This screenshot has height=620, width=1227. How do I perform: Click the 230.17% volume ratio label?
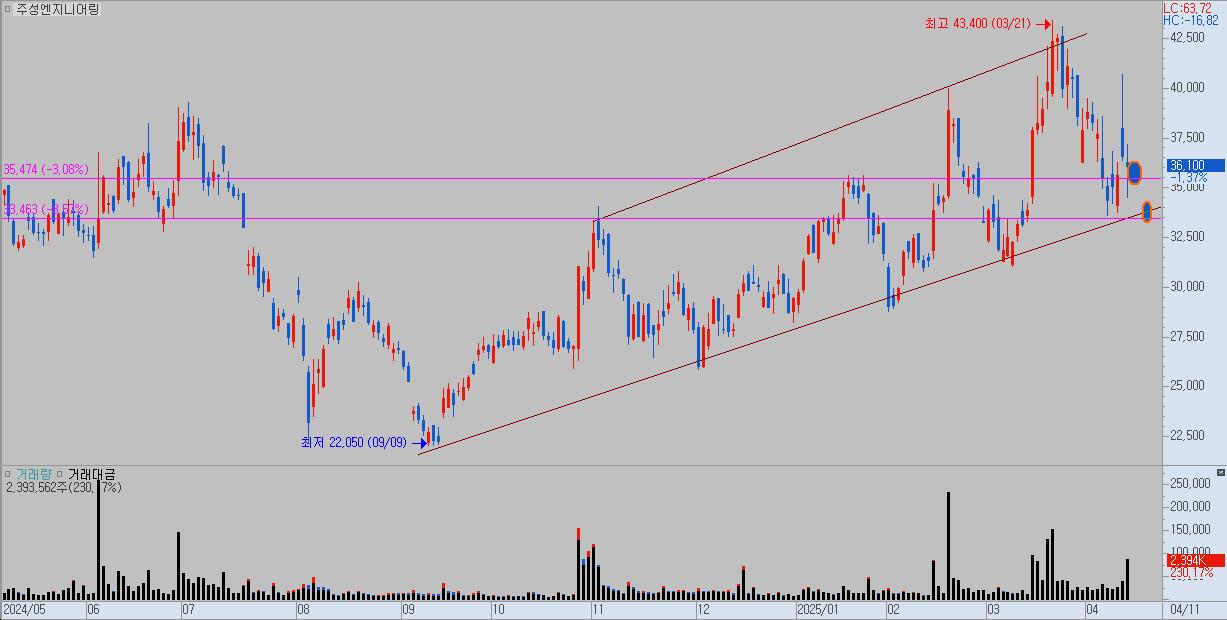pos(1190,573)
